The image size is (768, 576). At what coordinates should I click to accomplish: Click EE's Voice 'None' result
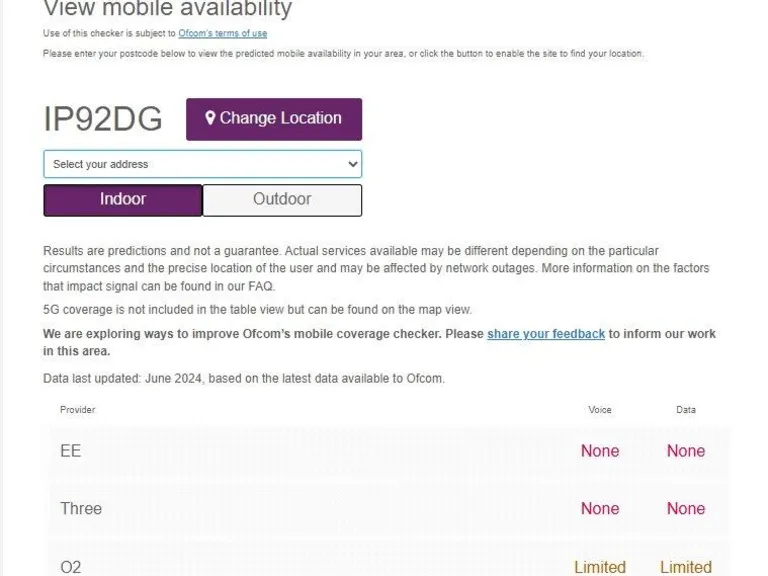(600, 451)
